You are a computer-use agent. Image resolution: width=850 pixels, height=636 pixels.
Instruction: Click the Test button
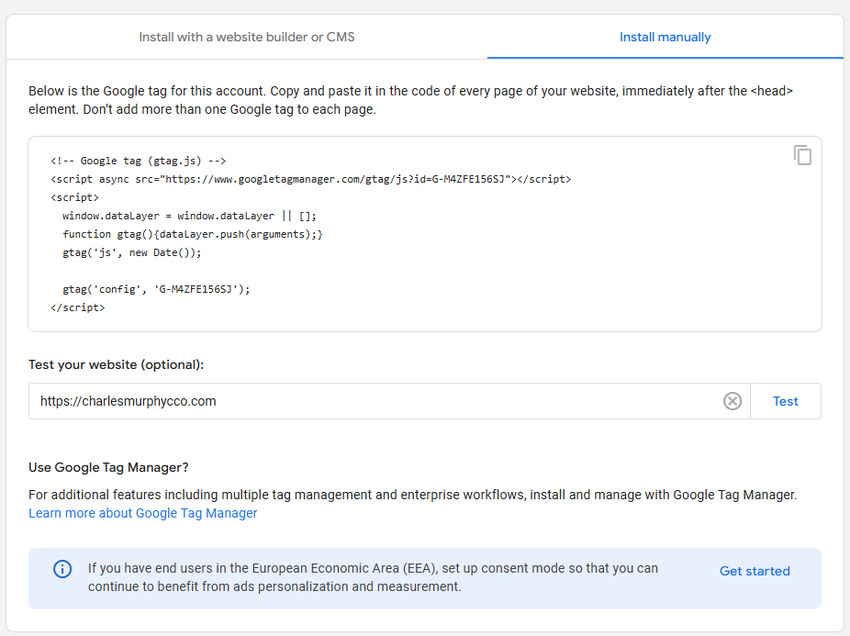(785, 401)
